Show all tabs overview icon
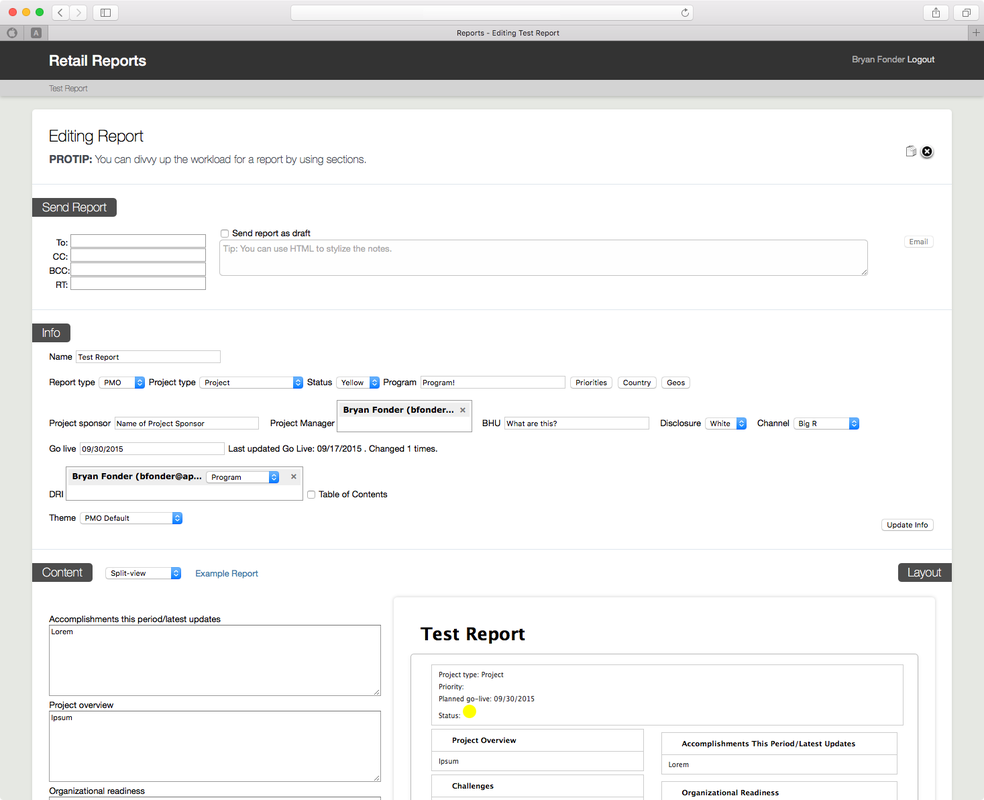 [x=966, y=13]
